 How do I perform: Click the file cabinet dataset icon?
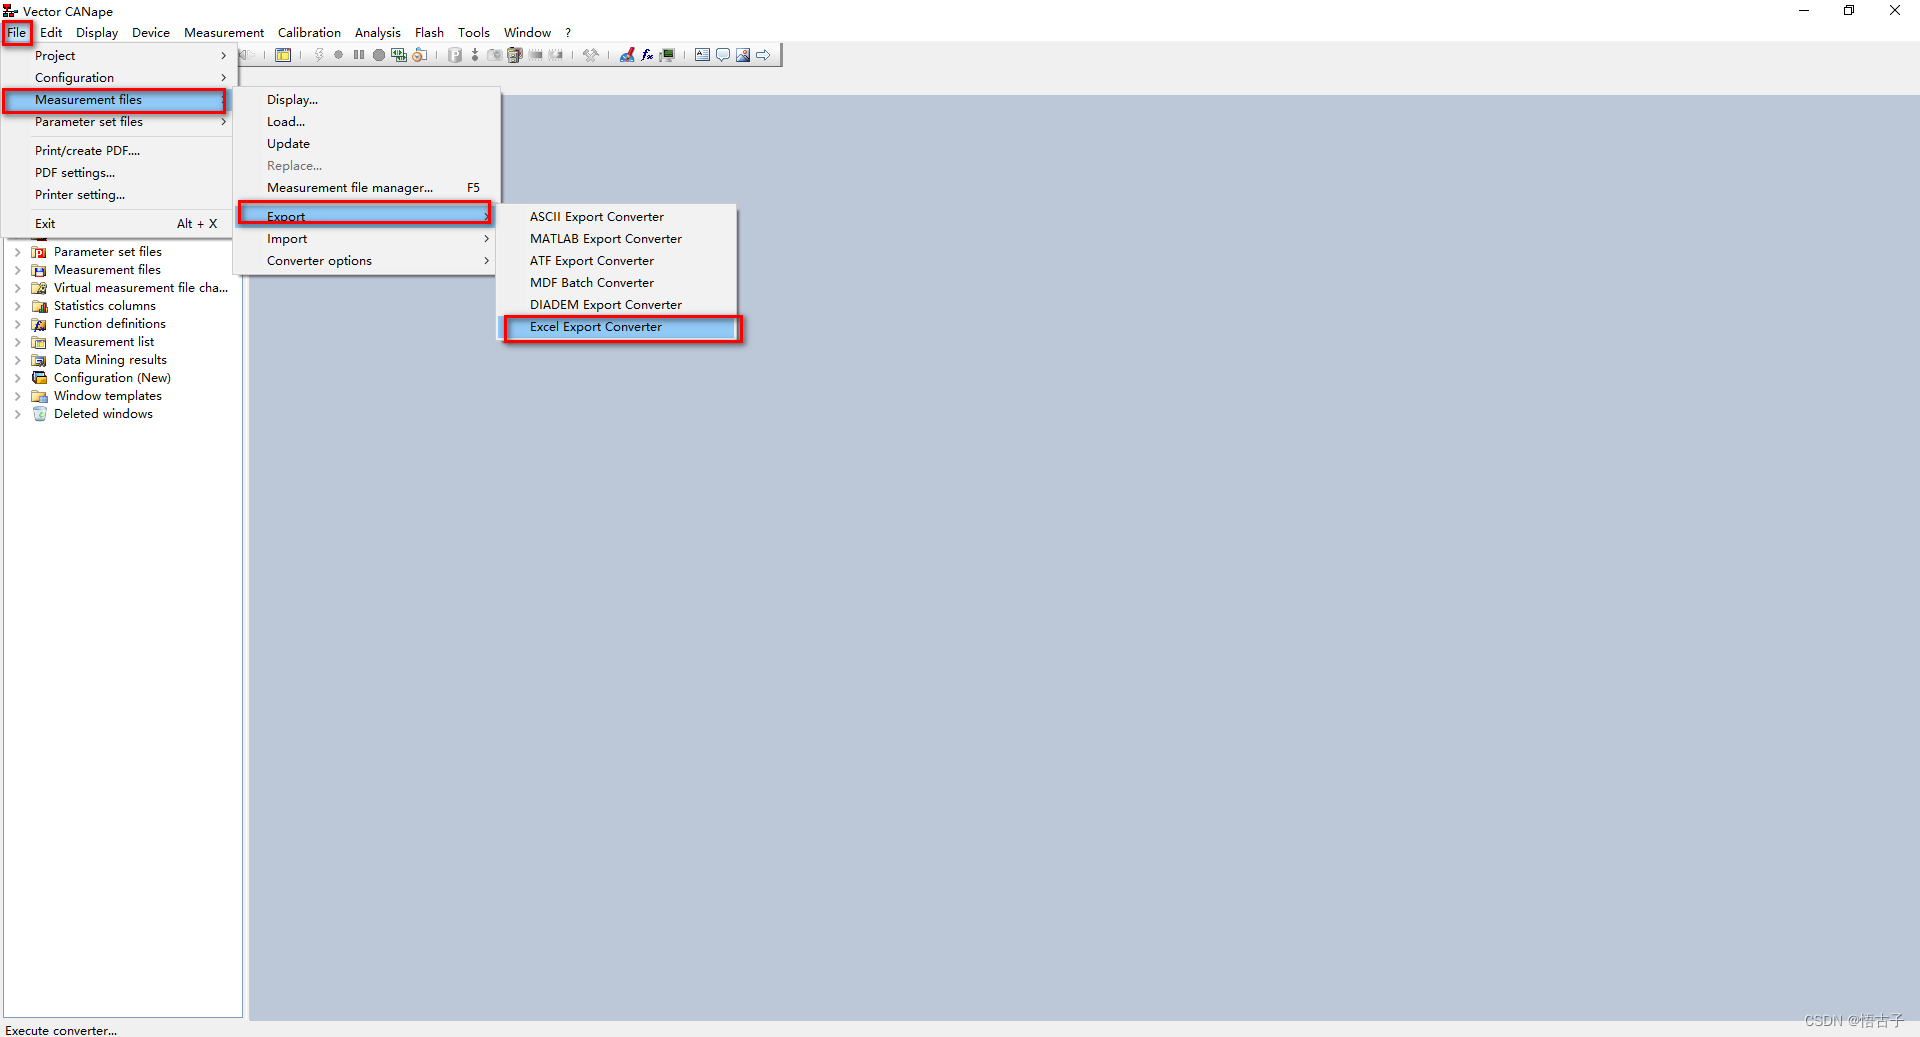point(515,55)
